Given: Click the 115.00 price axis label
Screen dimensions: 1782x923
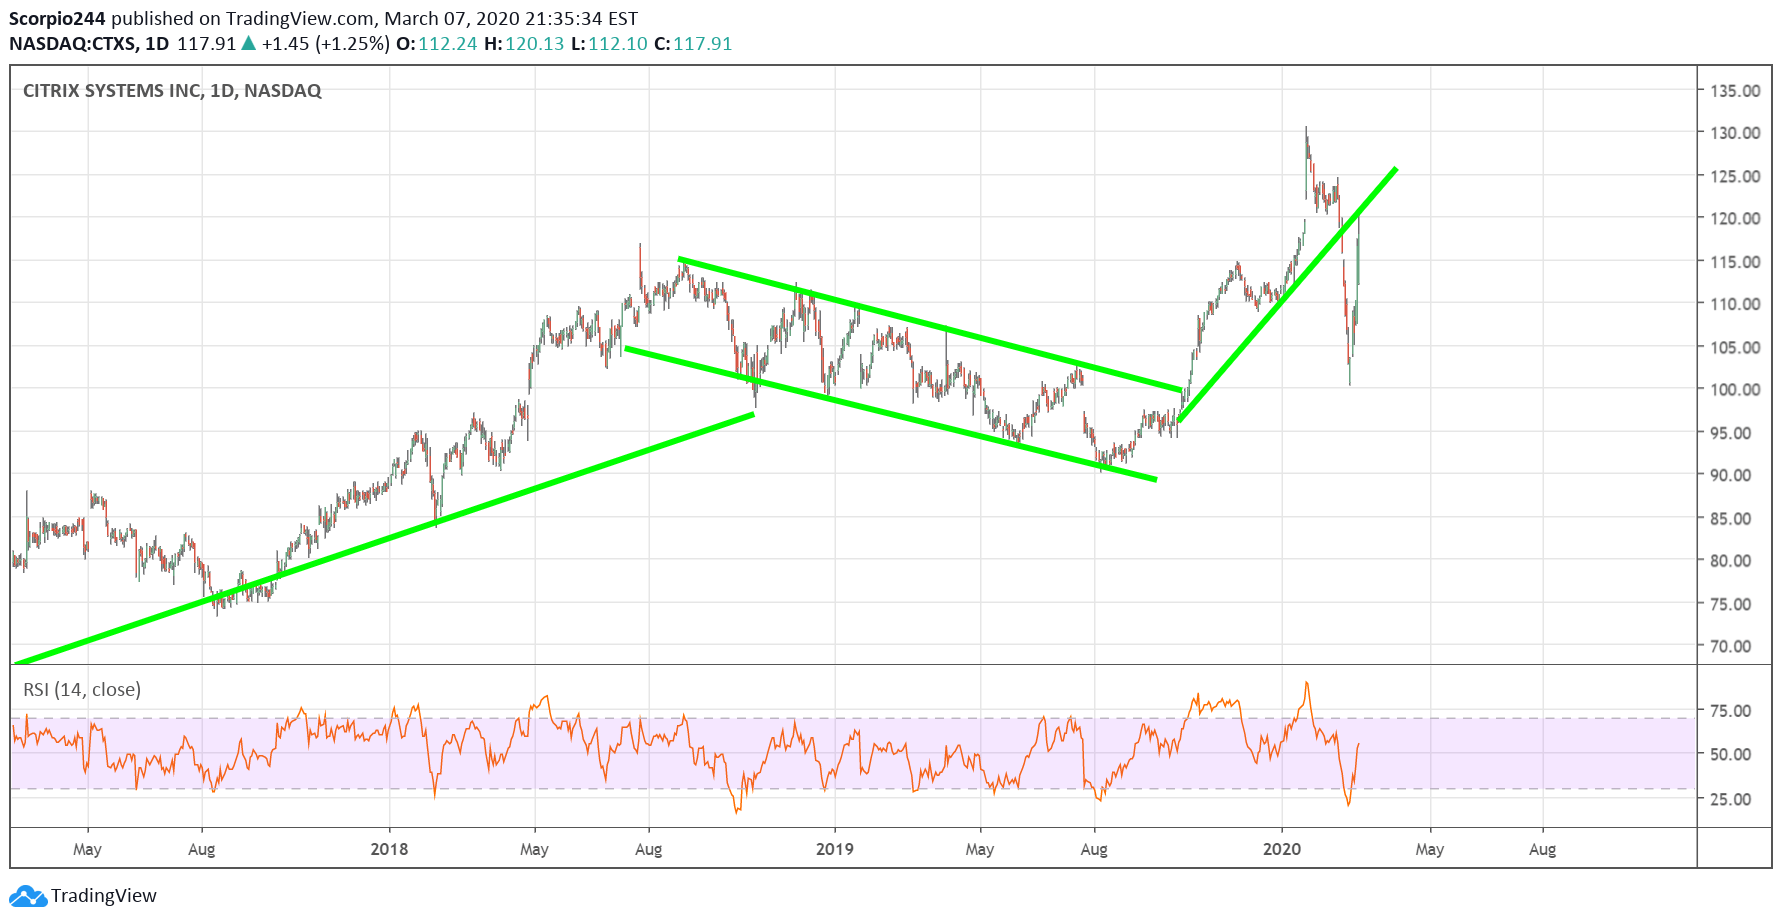Looking at the screenshot, I should tap(1735, 262).
